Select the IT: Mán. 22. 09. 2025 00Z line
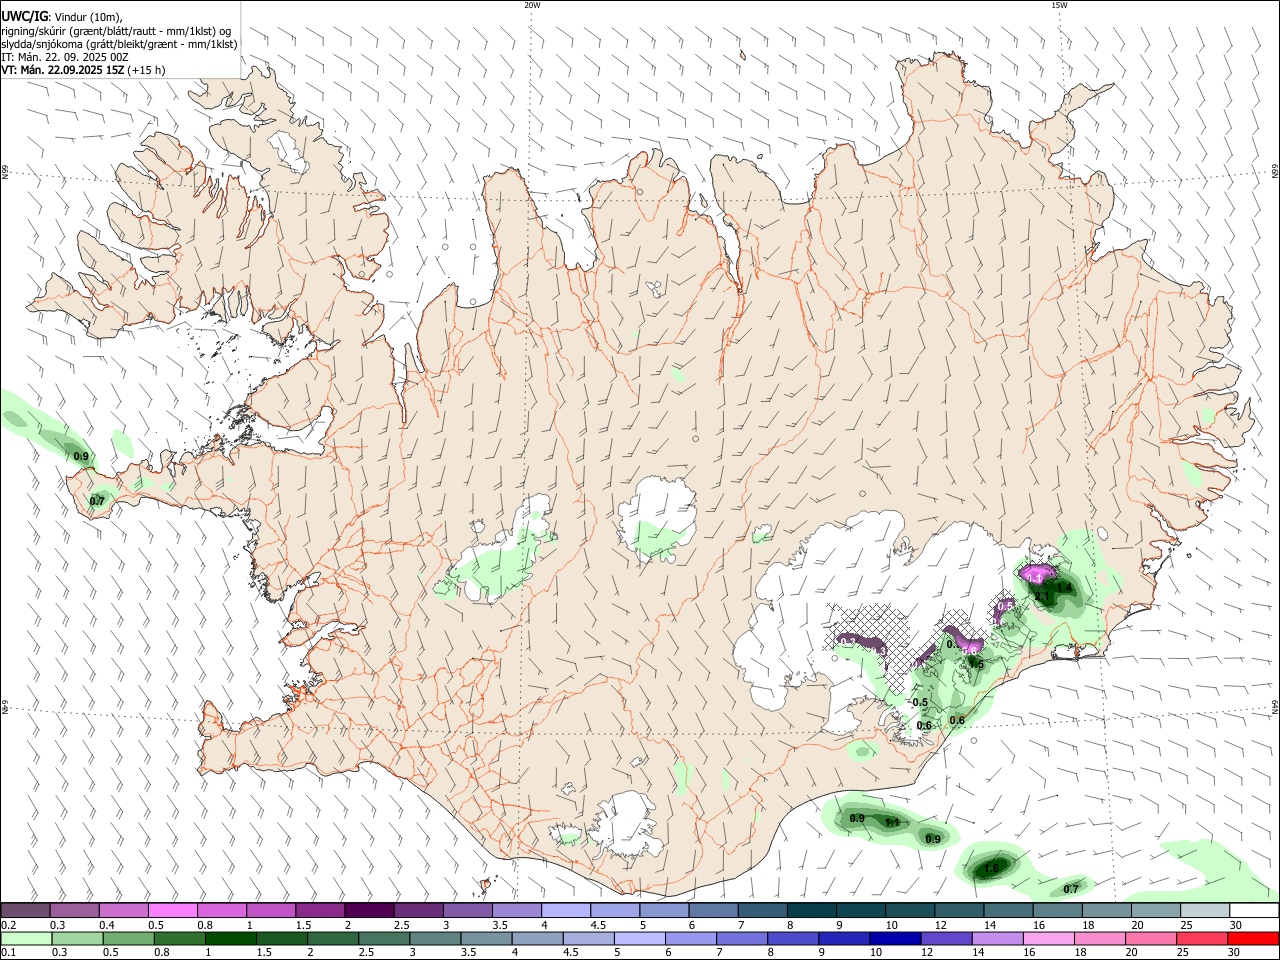Screen dimensions: 1280x960 (x=65, y=57)
